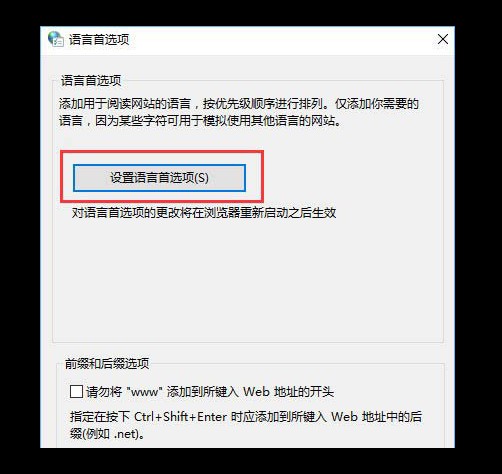Click the text 指定在按下 Ctrl+Shift+Enter
502x474 pixels.
[x=246, y=417]
